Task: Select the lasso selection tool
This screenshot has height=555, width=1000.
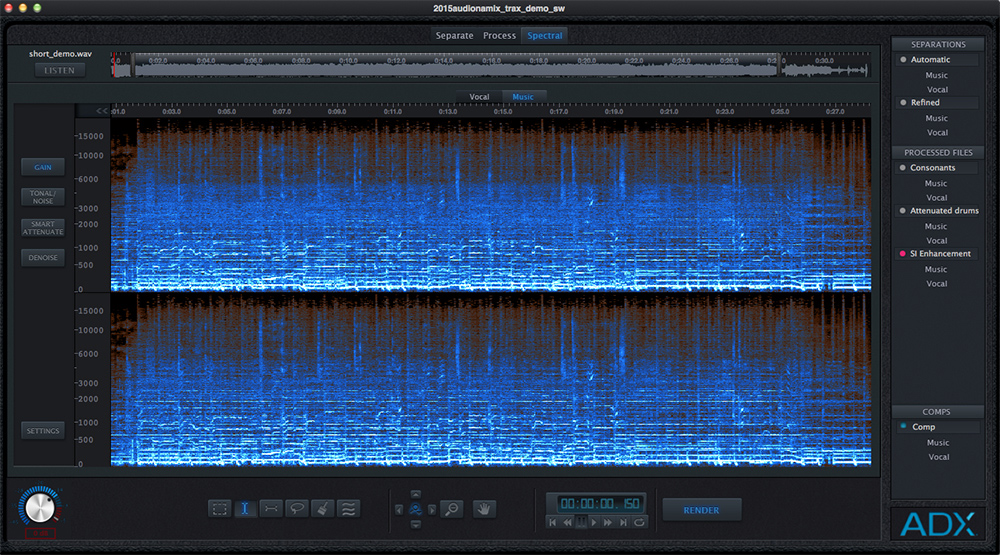Action: 297,509
